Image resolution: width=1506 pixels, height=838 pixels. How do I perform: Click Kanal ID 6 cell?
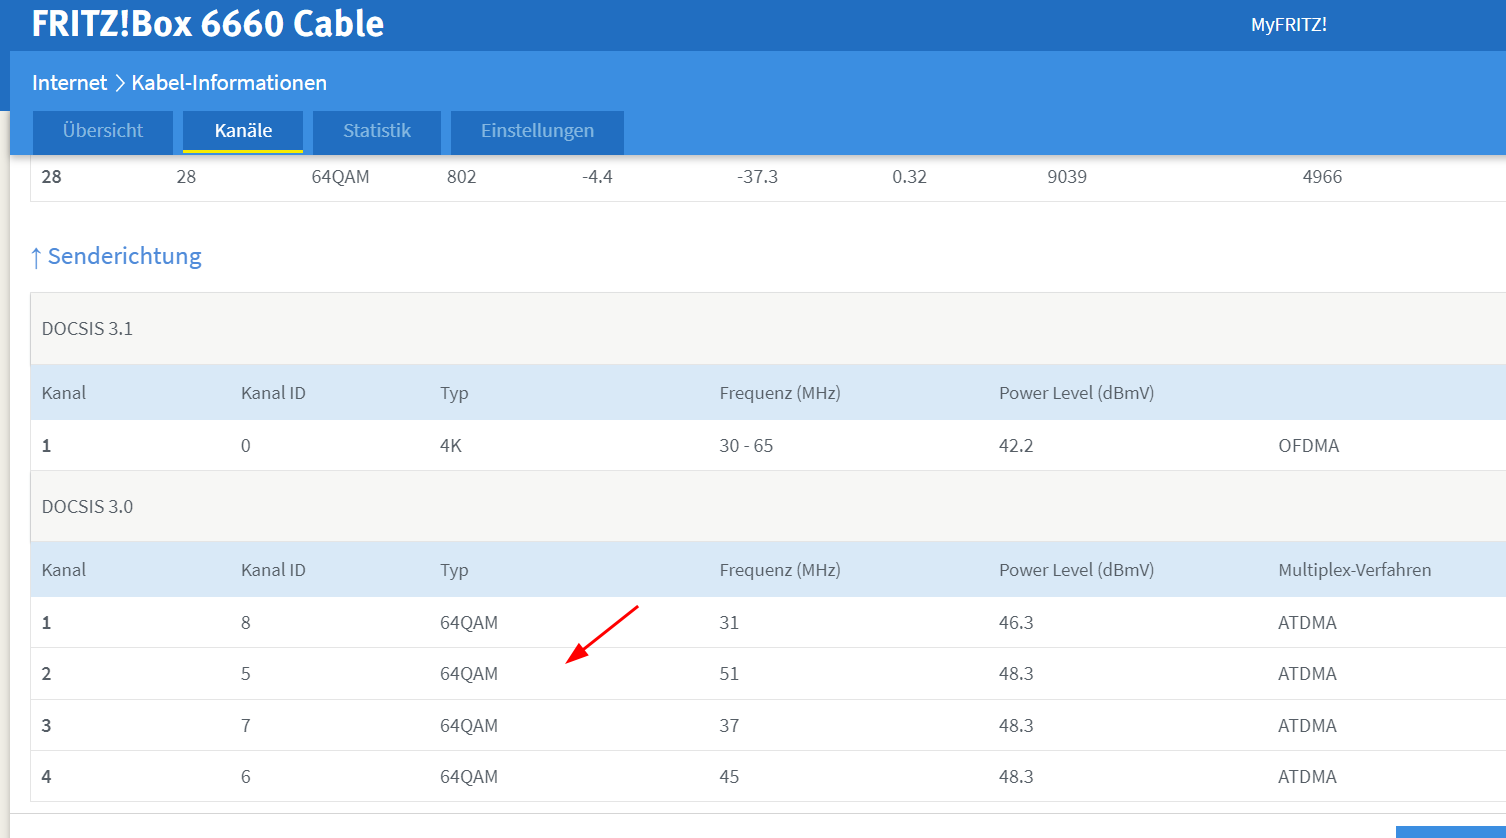[246, 777]
